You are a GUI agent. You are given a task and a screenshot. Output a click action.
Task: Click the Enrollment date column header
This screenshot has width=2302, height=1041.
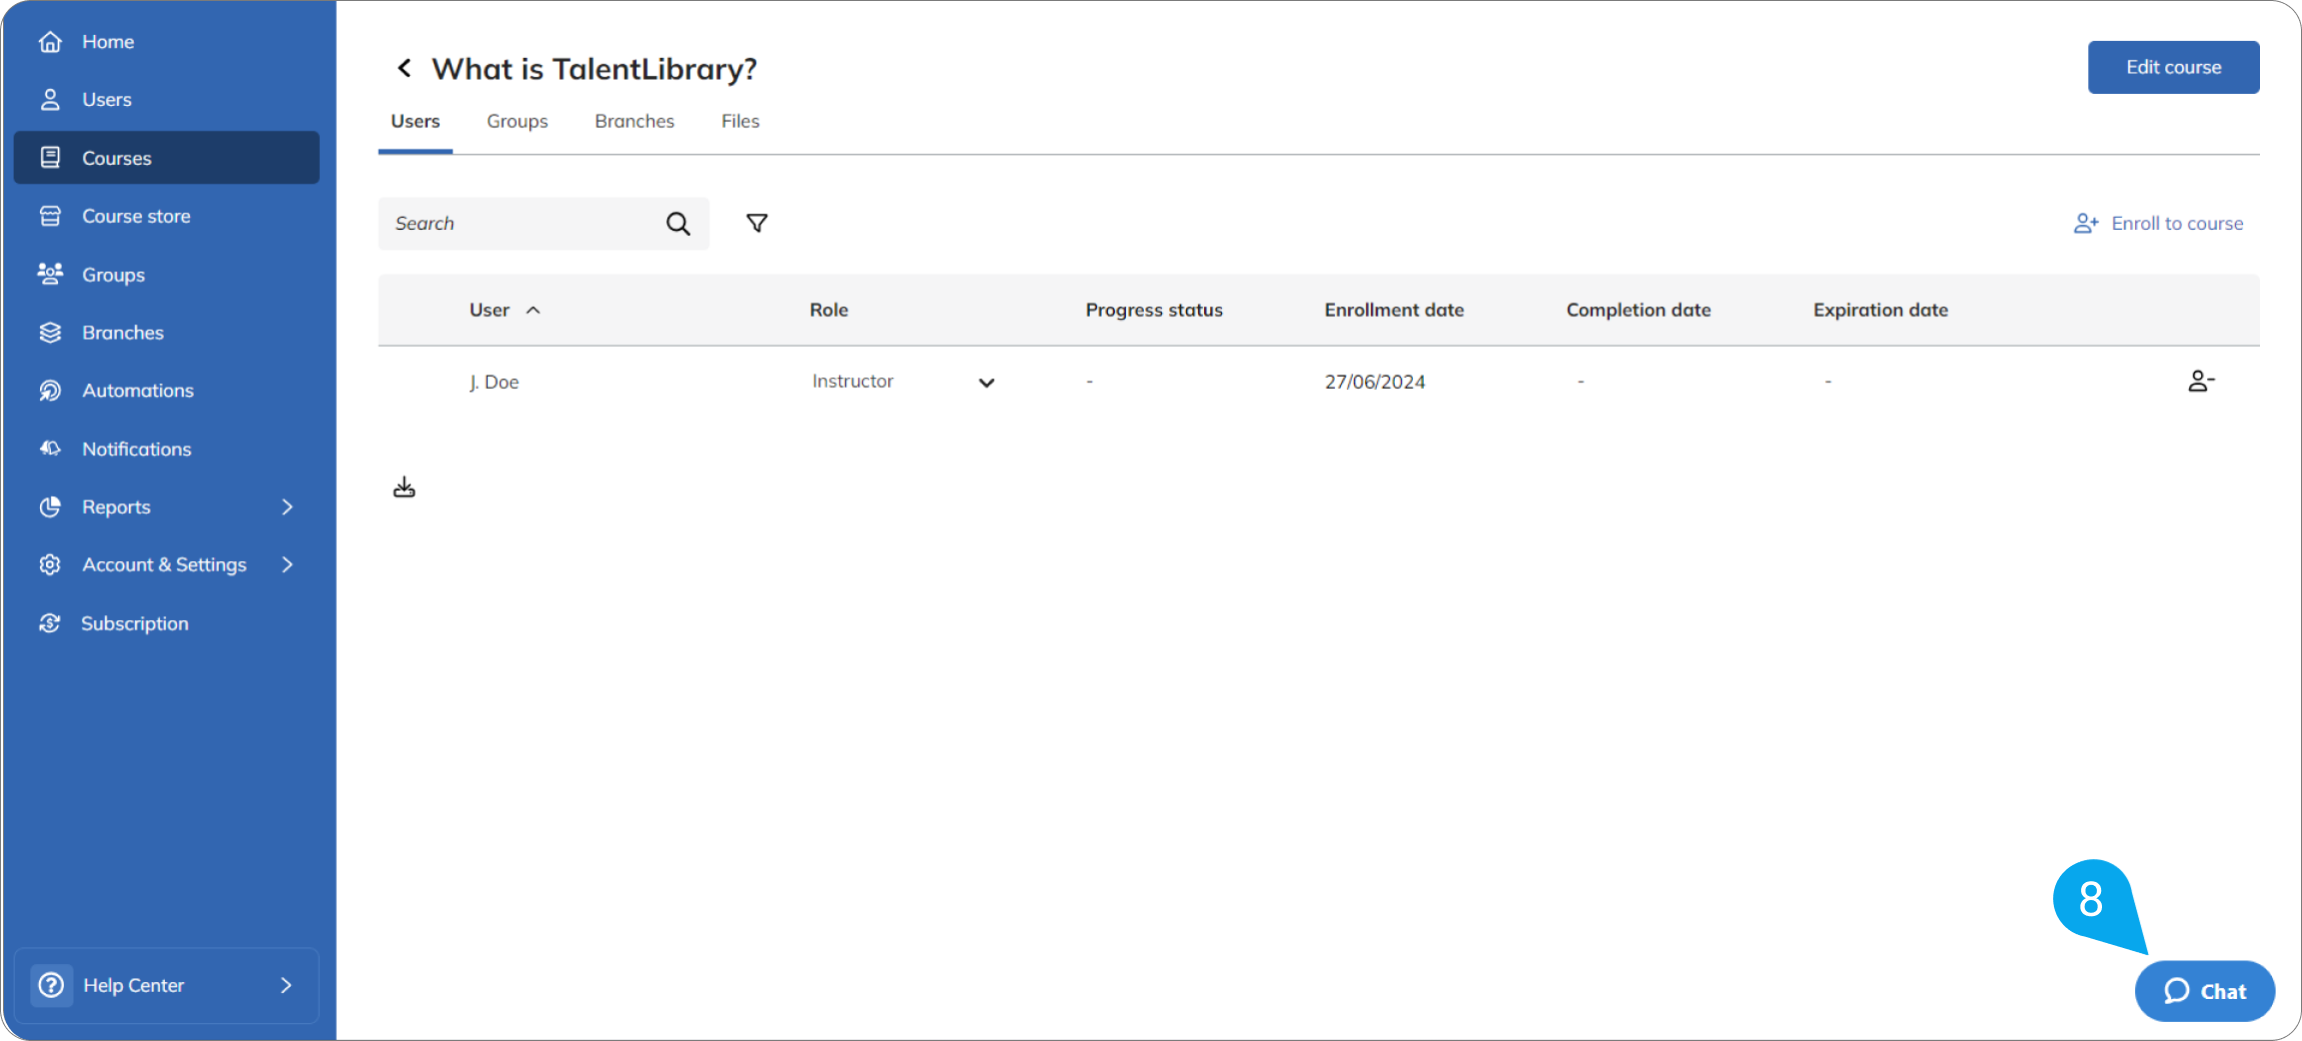1394,310
